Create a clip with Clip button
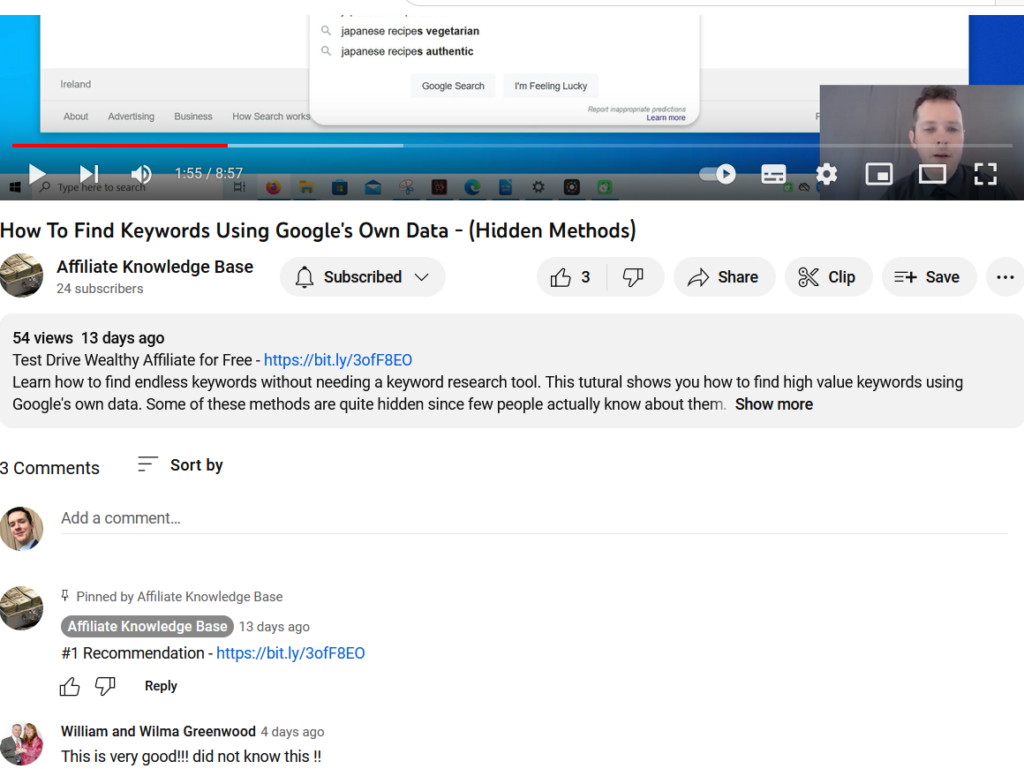 point(828,277)
